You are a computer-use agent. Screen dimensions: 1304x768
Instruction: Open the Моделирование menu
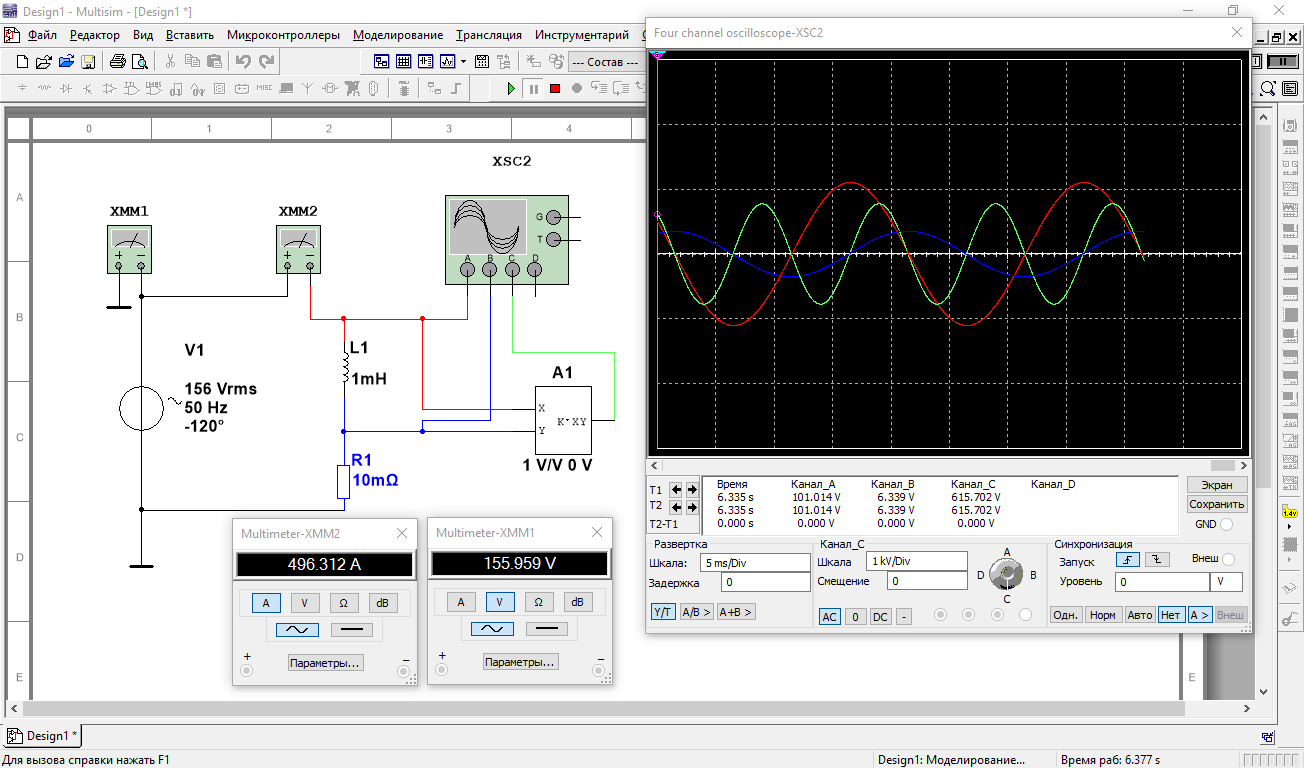(400, 35)
